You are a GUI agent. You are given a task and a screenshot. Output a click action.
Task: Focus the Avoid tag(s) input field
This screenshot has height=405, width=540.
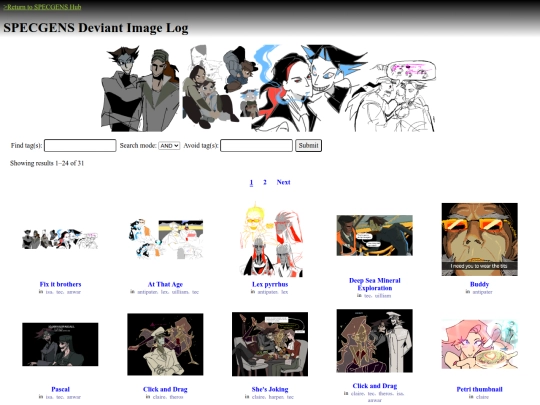point(256,145)
